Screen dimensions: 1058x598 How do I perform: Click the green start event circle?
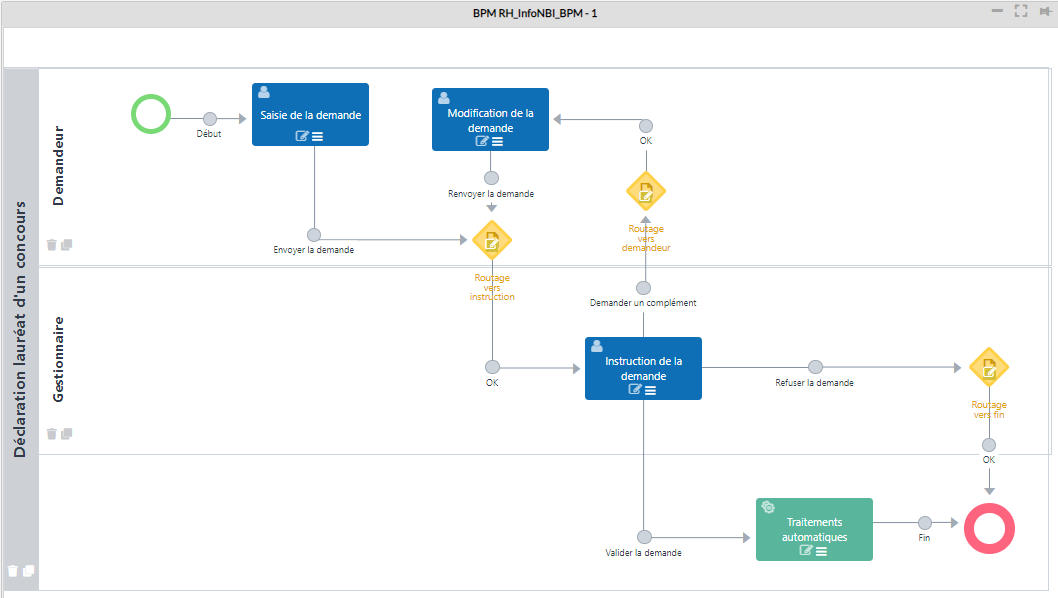(x=150, y=113)
